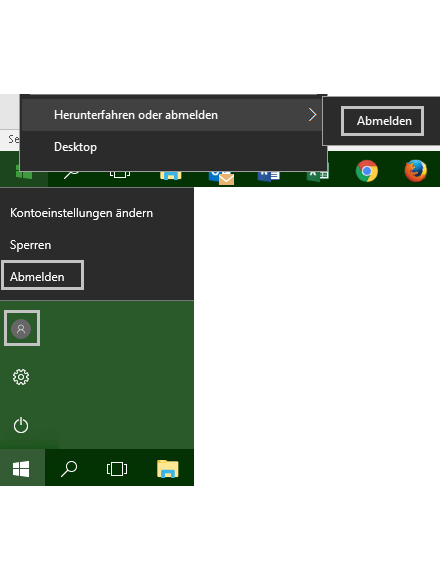Screen dimensions: 441x561
Task: Open 'Kontoeinstellungen ändern'
Action: (x=82, y=213)
